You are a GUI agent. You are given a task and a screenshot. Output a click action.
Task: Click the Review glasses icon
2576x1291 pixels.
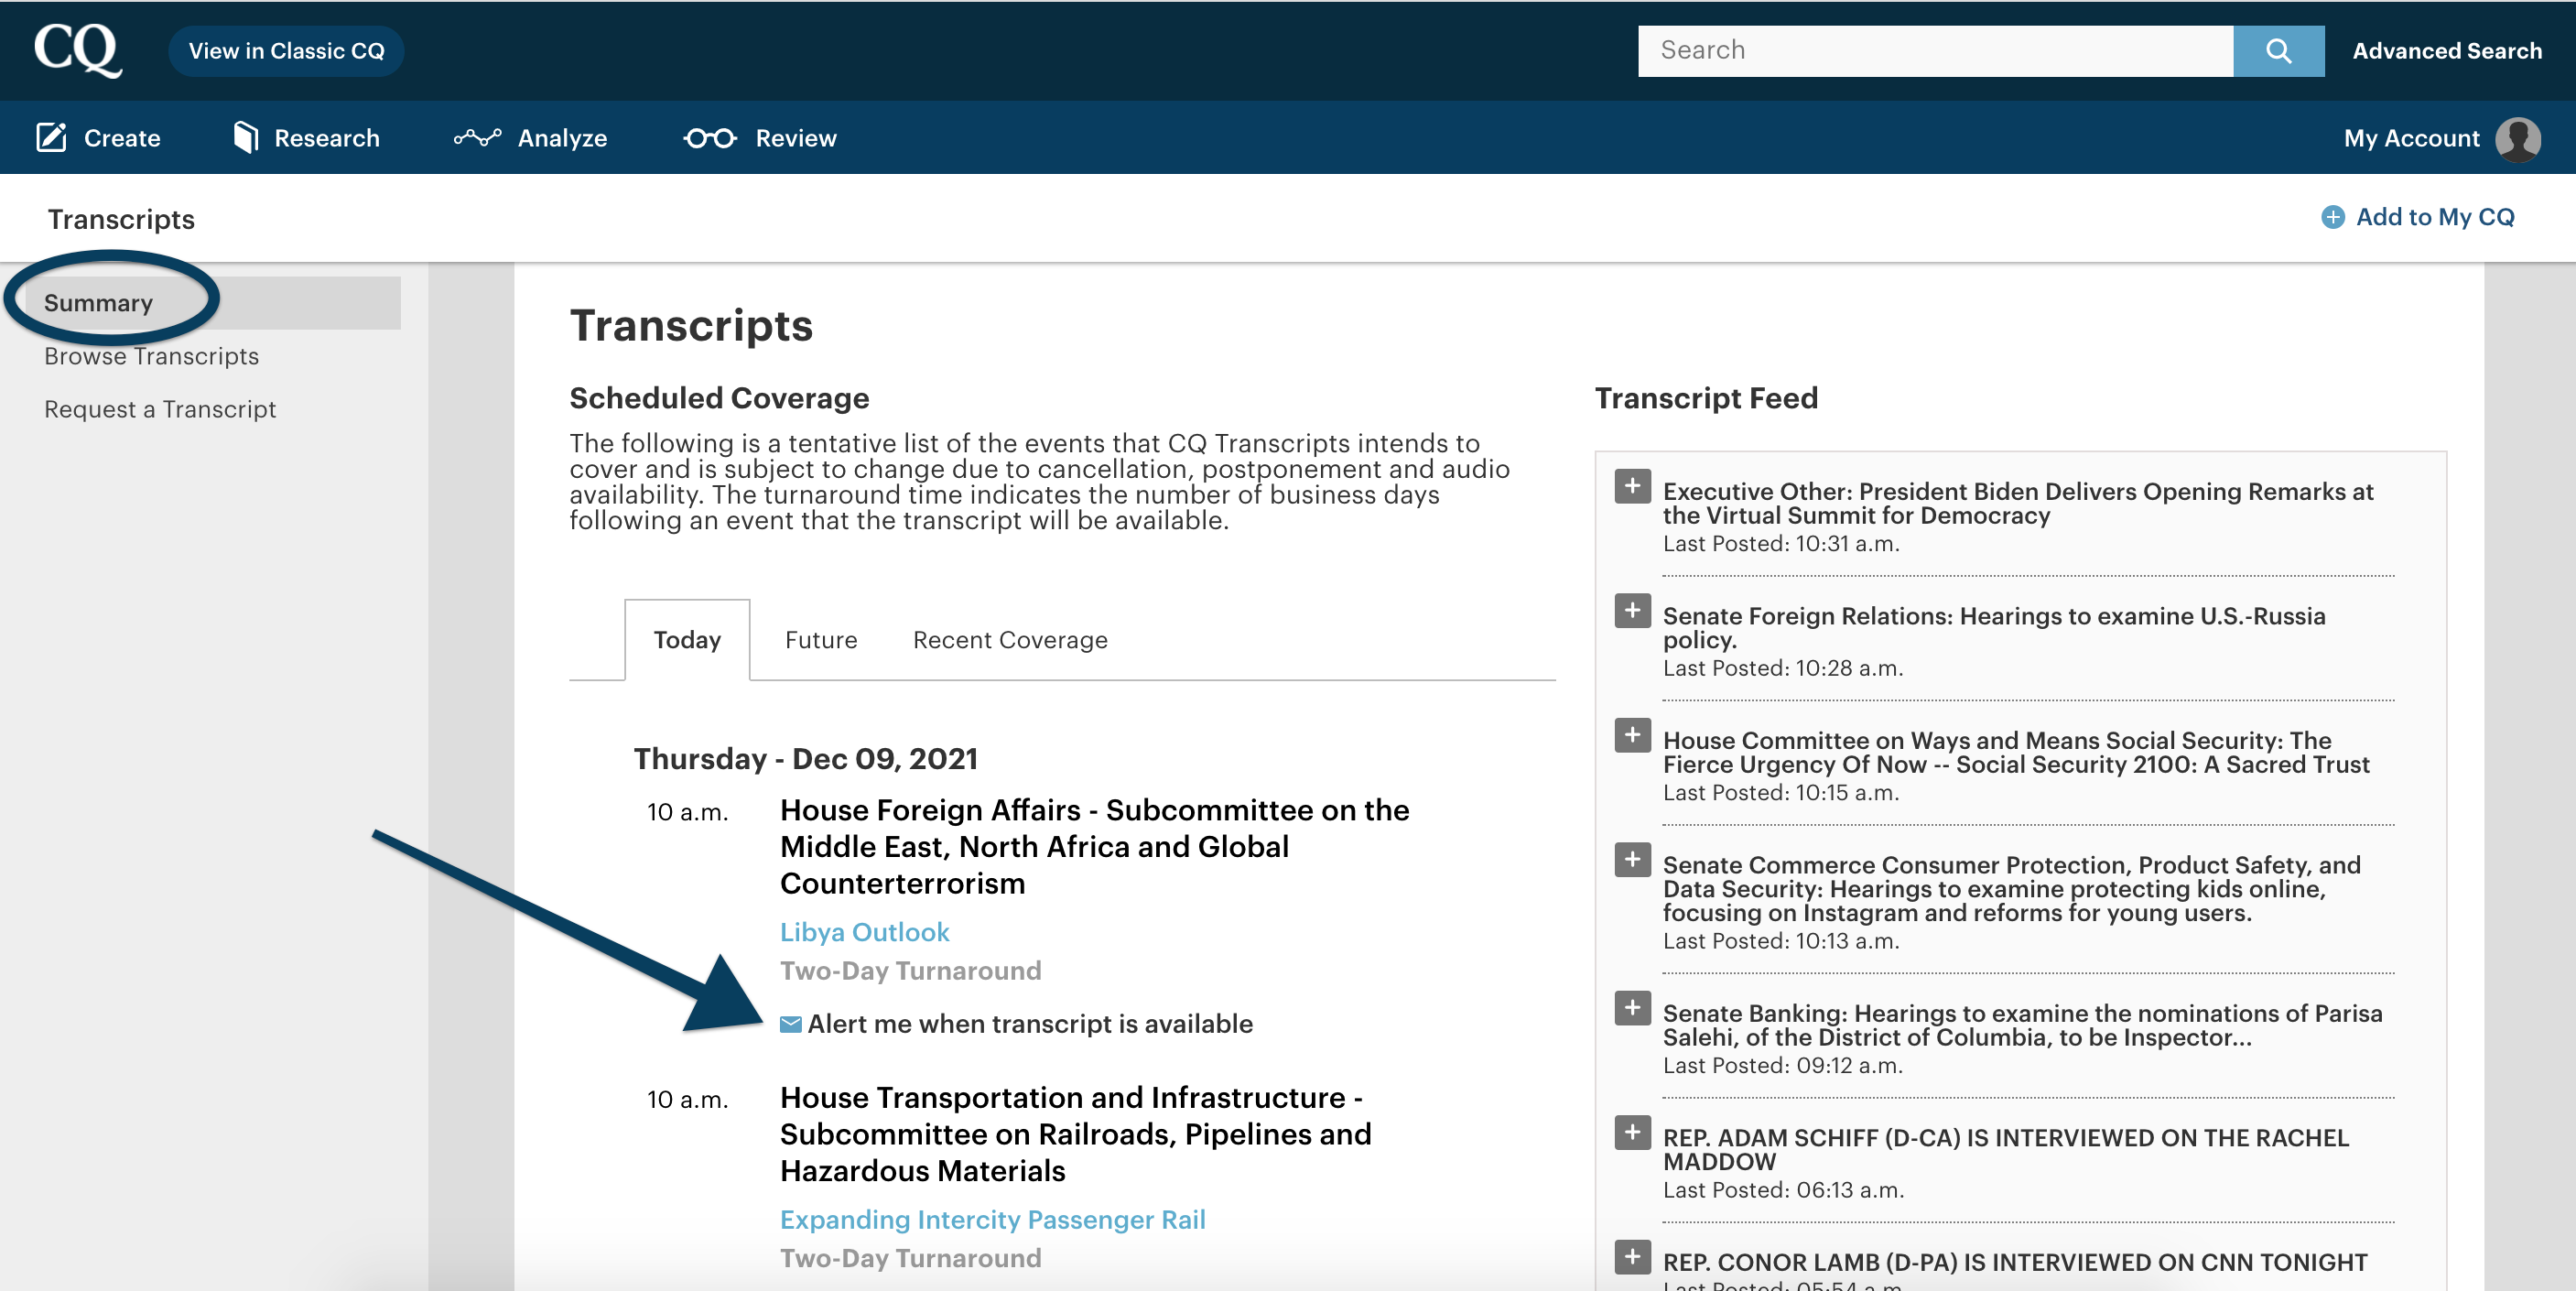pos(710,138)
